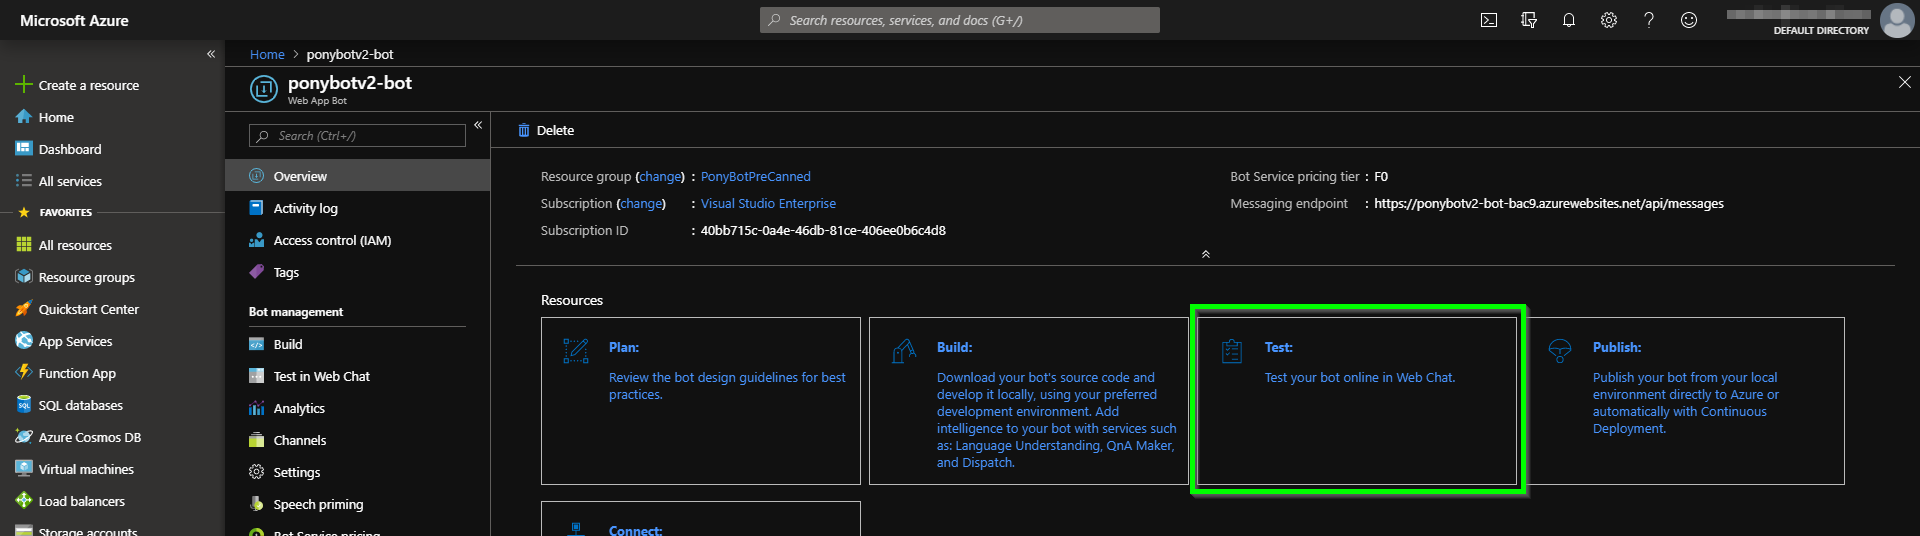
Task: Click change link for Subscription
Action: coord(641,203)
